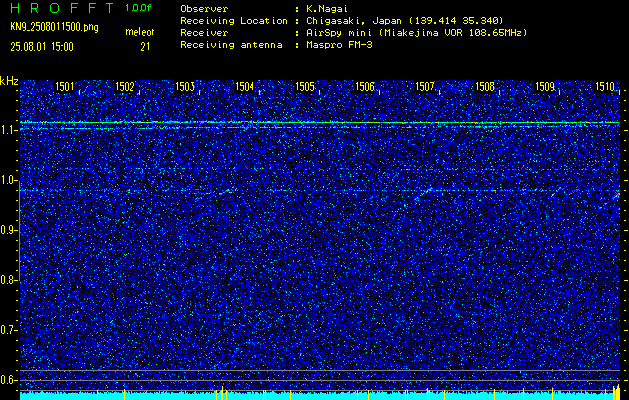The width and height of the screenshot is (629, 400).
Task: Click the 1503 time marker label
Action: tap(185, 87)
